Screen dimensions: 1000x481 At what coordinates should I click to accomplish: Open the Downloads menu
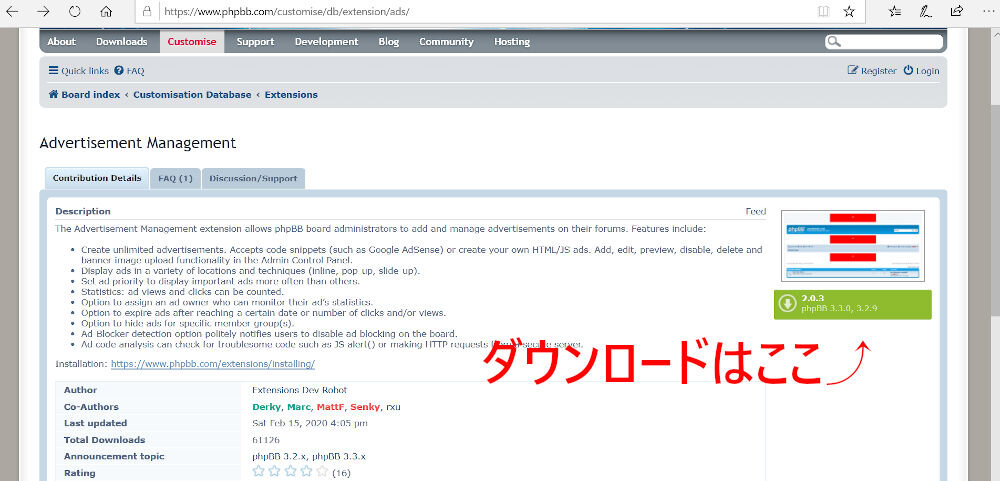tap(121, 41)
